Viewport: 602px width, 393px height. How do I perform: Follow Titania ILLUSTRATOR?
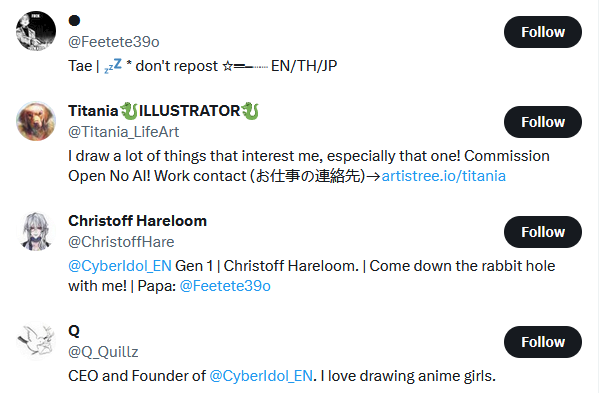coord(542,122)
